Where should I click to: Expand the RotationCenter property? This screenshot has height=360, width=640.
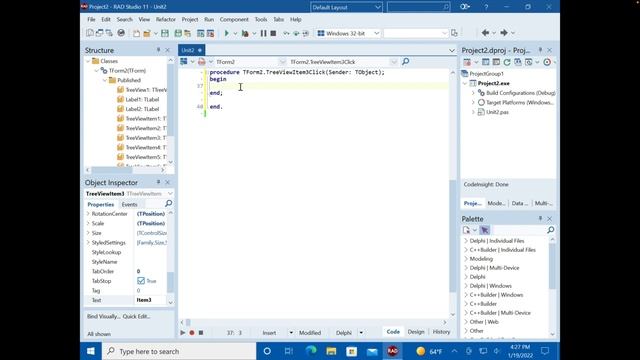coord(88,214)
